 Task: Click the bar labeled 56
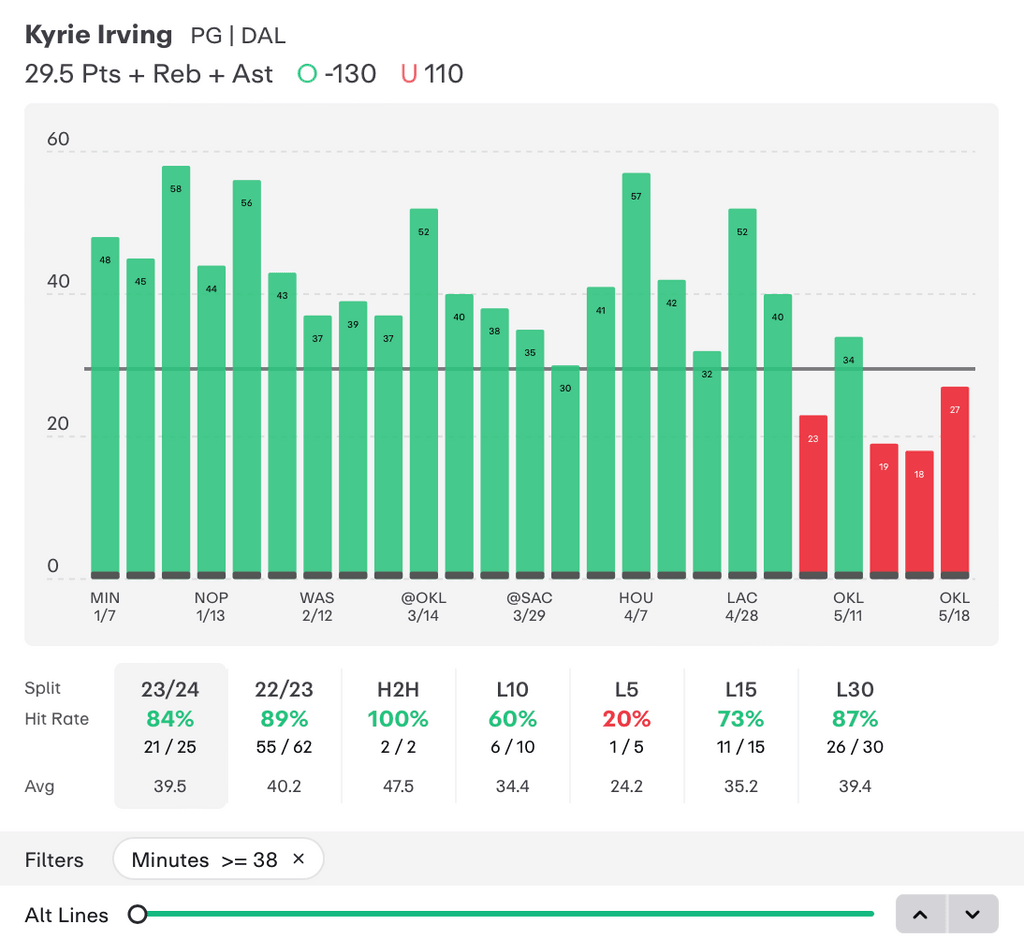(x=247, y=380)
